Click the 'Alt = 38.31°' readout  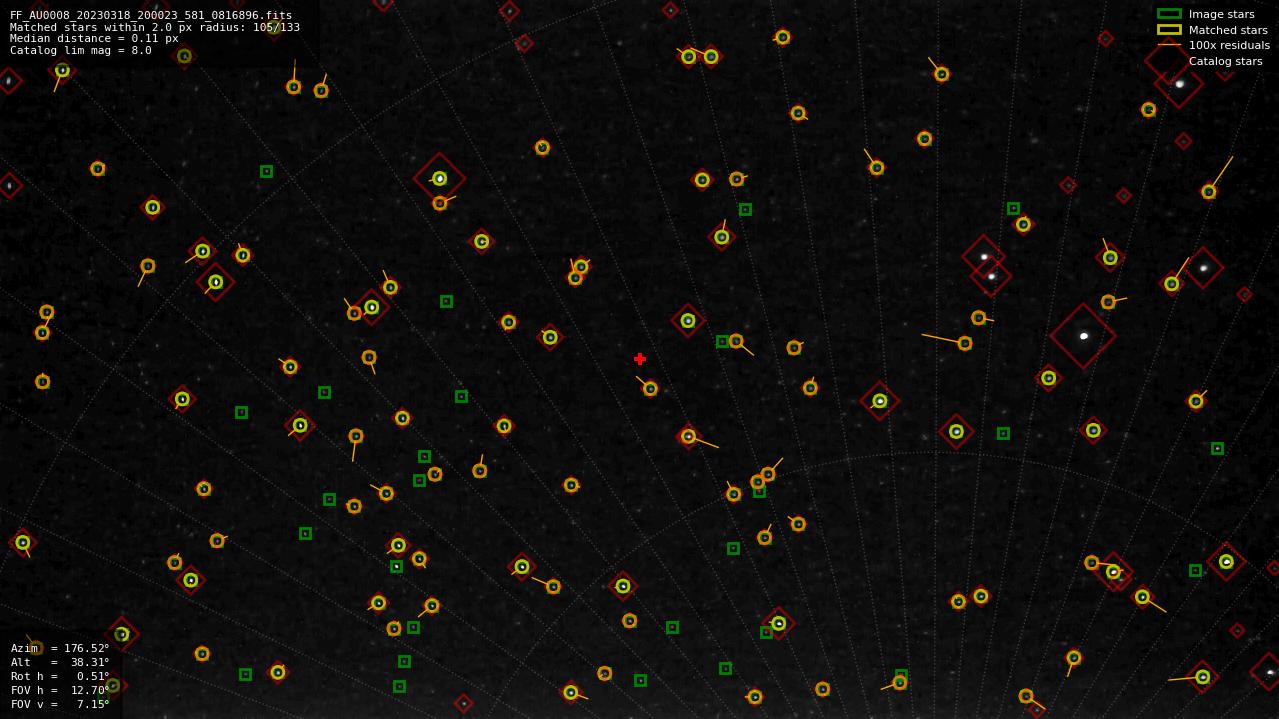[x=60, y=662]
